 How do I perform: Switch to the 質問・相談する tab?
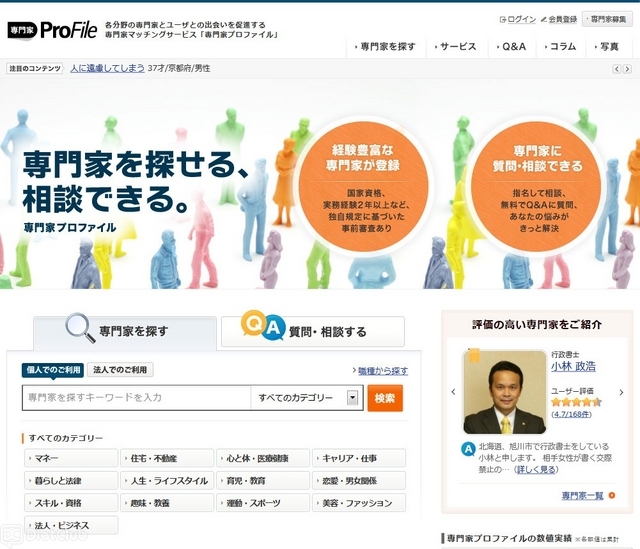(x=312, y=331)
